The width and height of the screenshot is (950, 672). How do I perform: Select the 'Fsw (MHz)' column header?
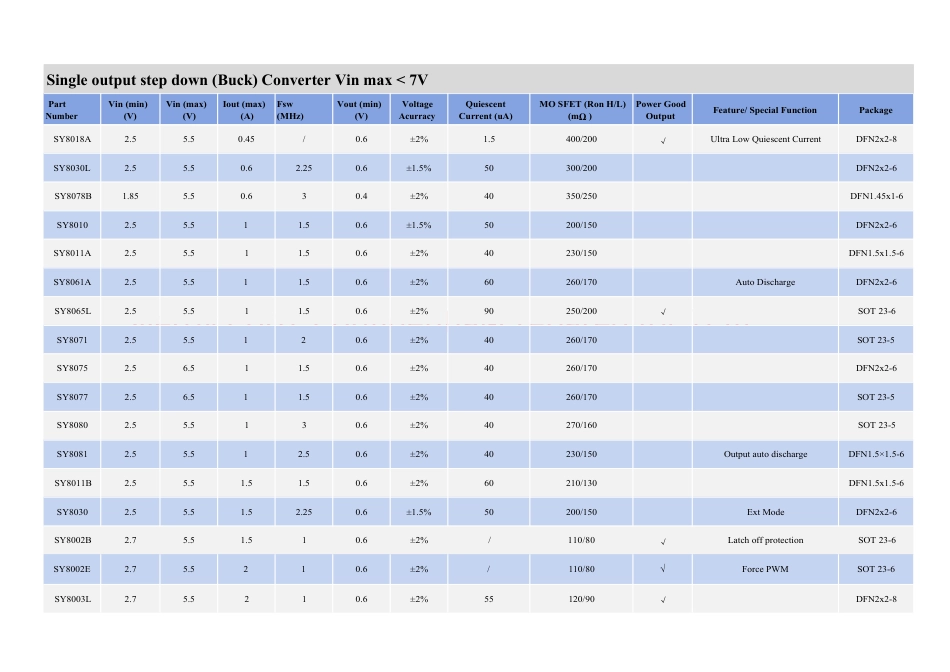click(x=304, y=110)
